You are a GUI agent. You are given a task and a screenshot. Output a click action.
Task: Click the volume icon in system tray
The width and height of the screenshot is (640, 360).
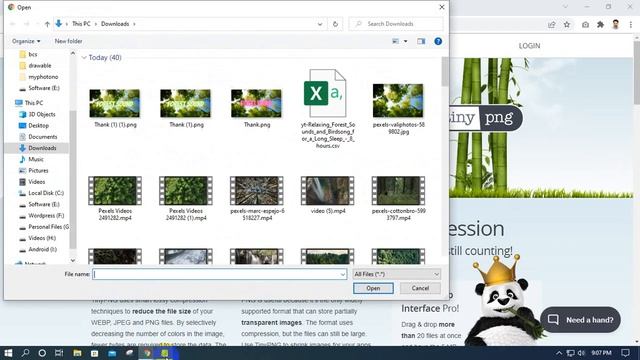click(581, 353)
